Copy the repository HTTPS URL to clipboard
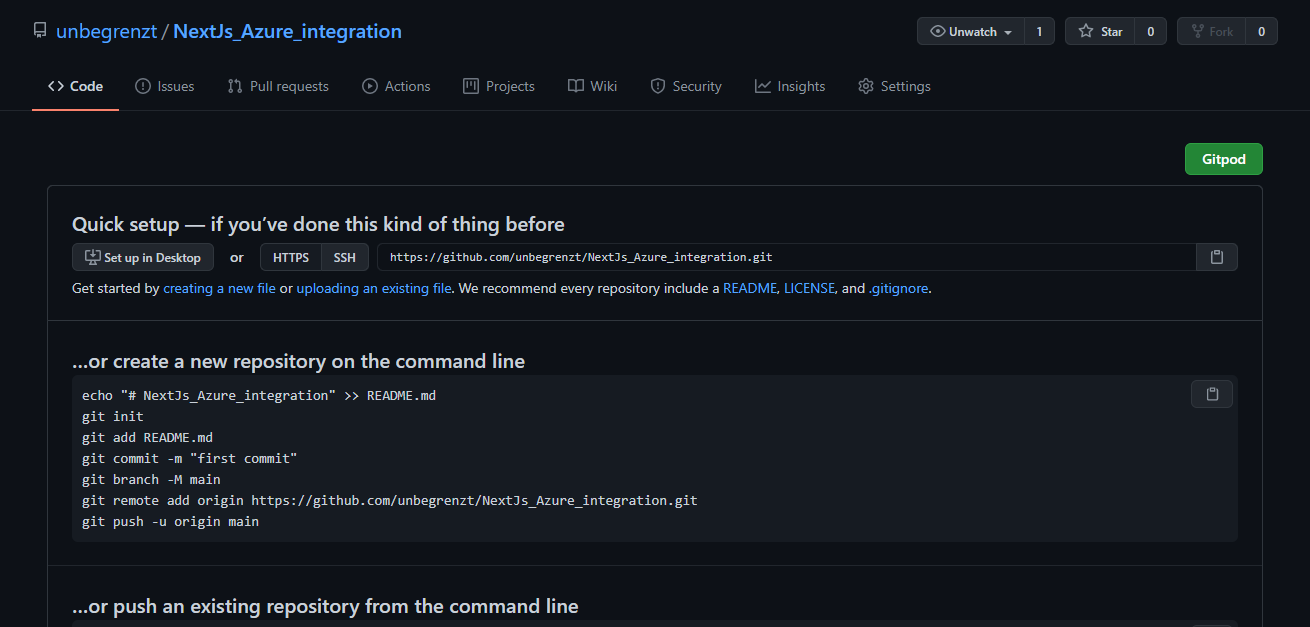Viewport: 1310px width, 627px height. coord(1217,257)
